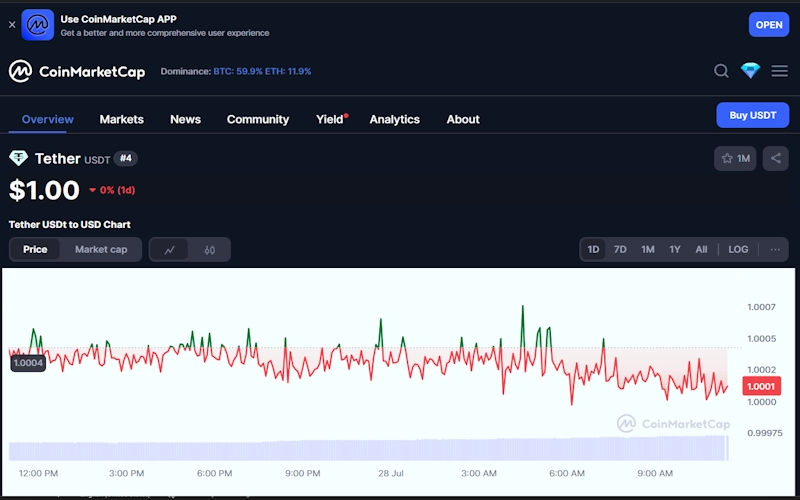Viewport: 800px width, 500px height.
Task: Select the All time range
Action: tap(701, 249)
